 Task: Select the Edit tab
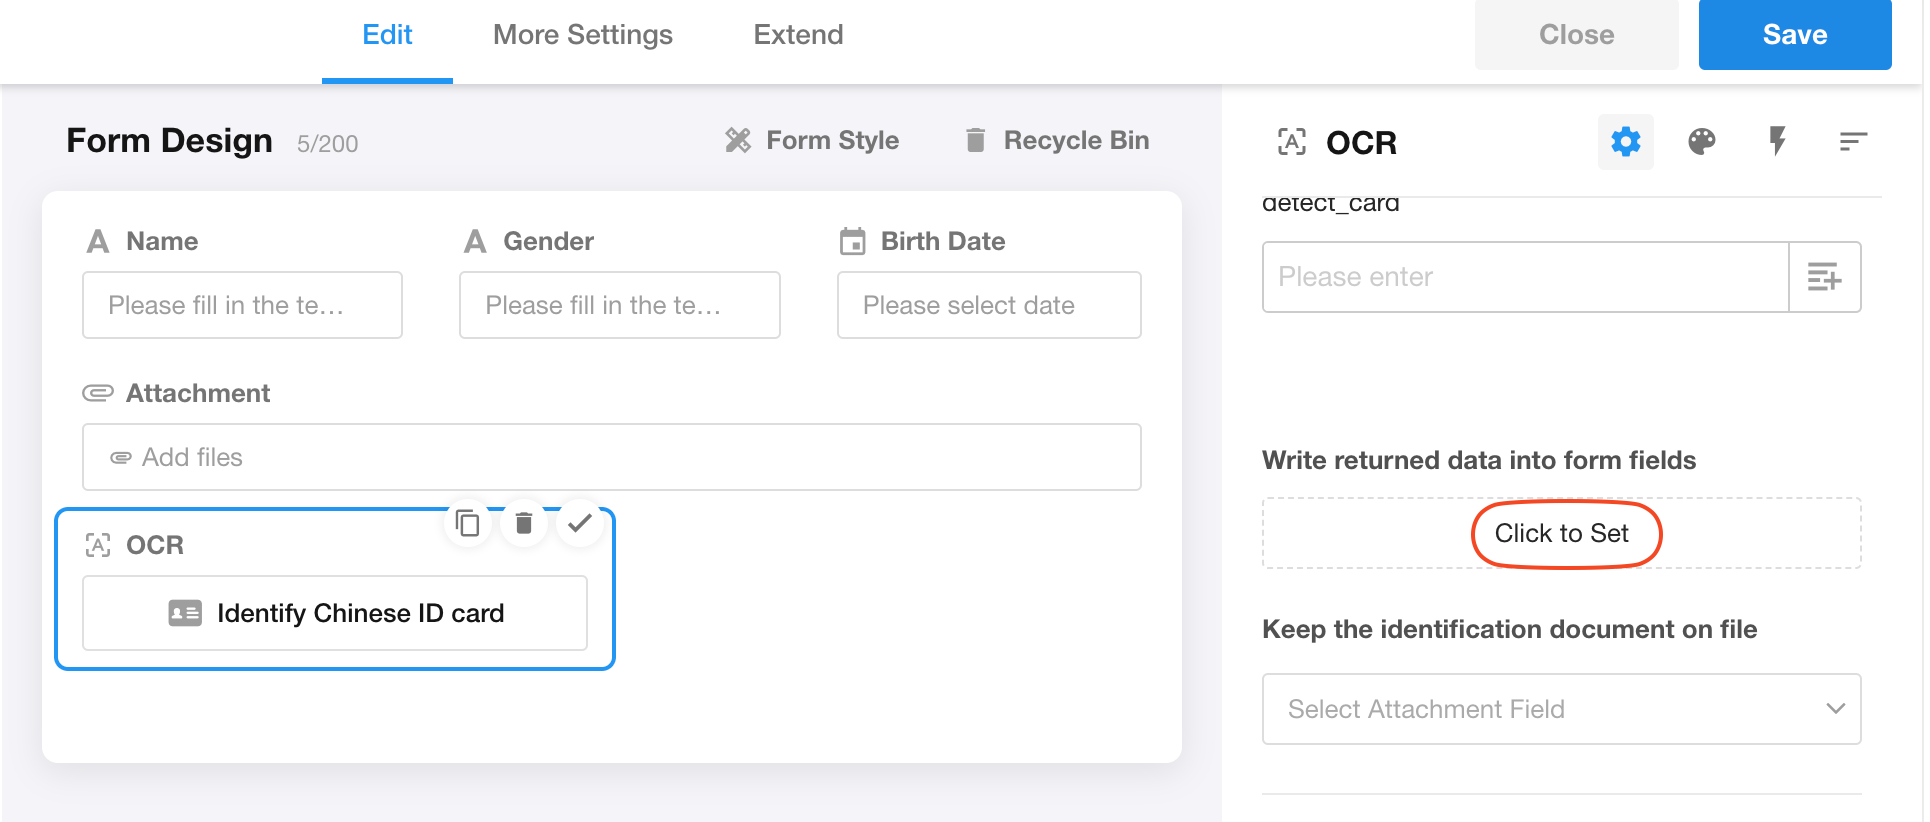click(387, 35)
